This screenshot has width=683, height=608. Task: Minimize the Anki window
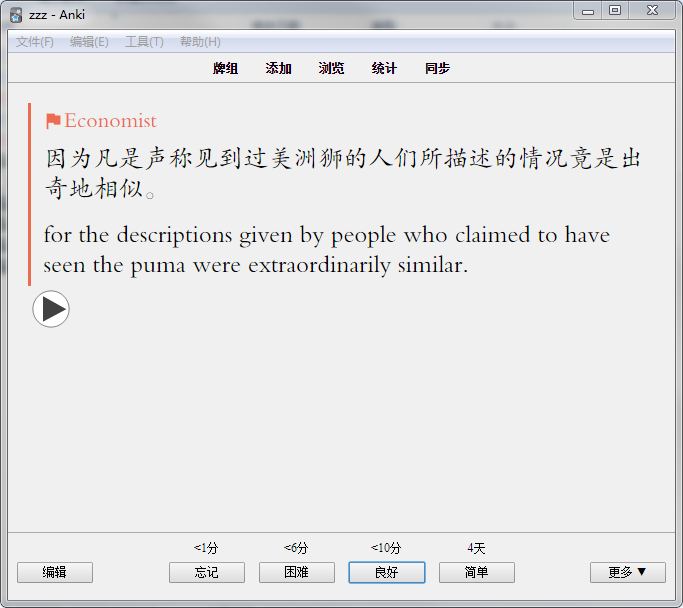[588, 11]
